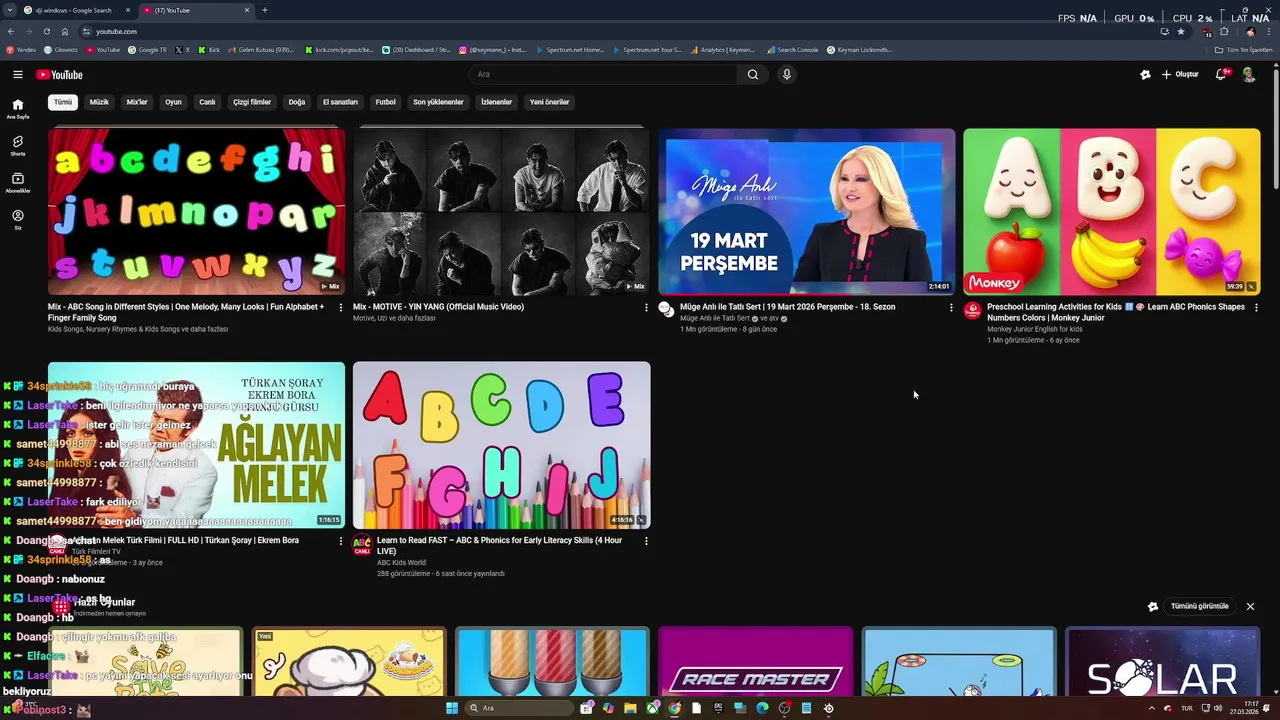
Task: Open the Müge Anlı channel avatar
Action: (x=667, y=310)
